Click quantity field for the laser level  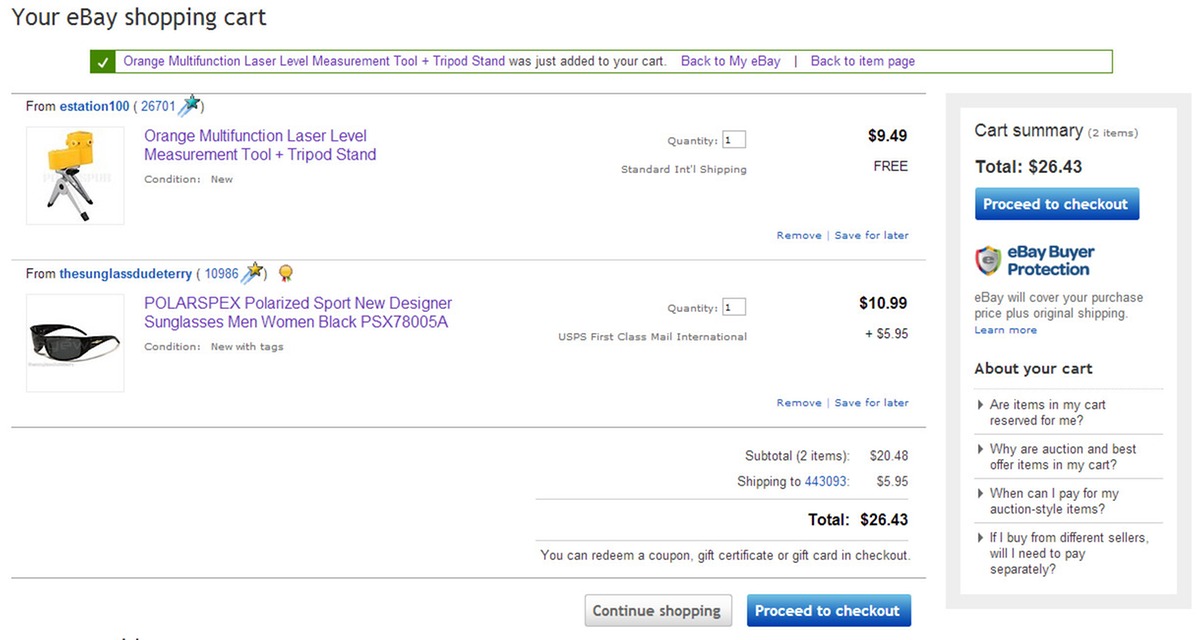(733, 140)
